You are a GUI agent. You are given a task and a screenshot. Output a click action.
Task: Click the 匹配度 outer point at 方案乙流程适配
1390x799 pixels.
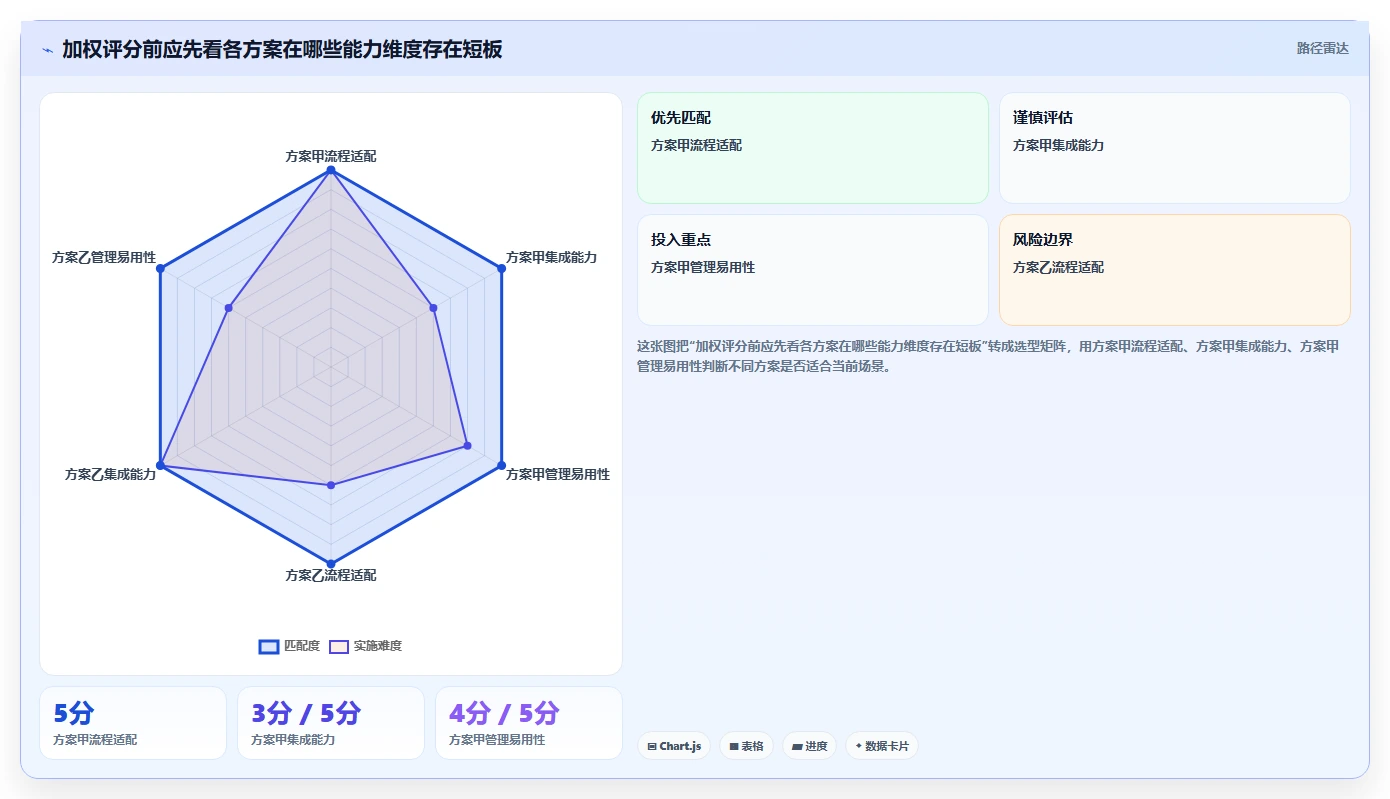(331, 564)
